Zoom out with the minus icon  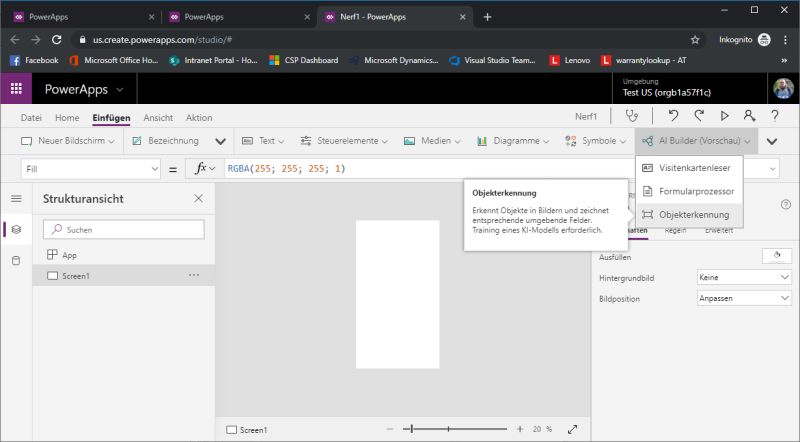[390, 429]
